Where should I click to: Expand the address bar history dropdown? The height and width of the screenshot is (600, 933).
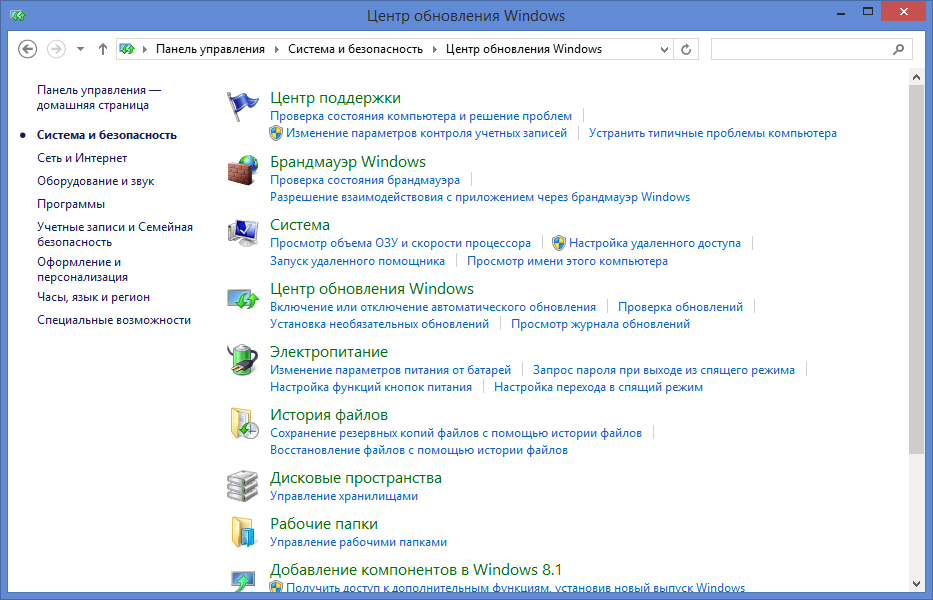click(664, 49)
